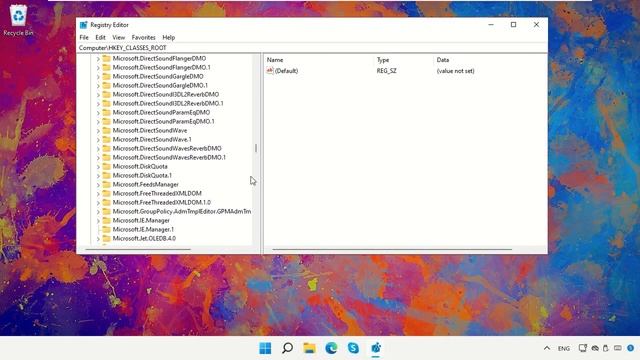The width and height of the screenshot is (640, 360).
Task: Select the (Default) value name
Action: tap(287, 71)
